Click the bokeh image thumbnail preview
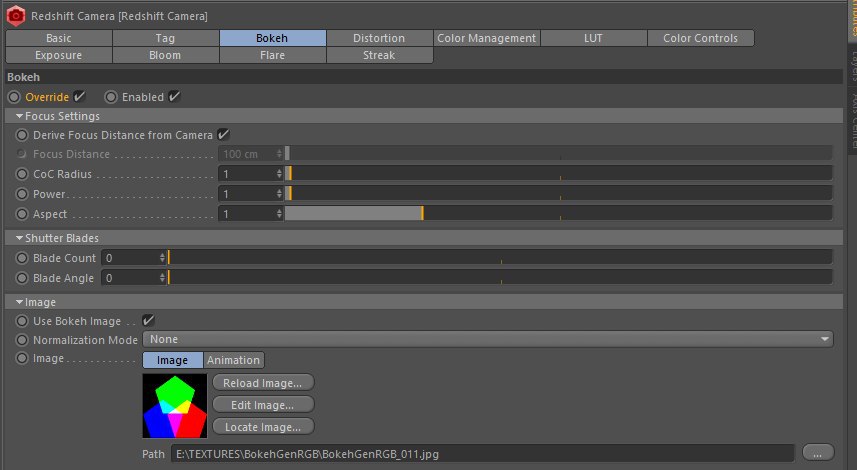857x470 pixels. 175,406
